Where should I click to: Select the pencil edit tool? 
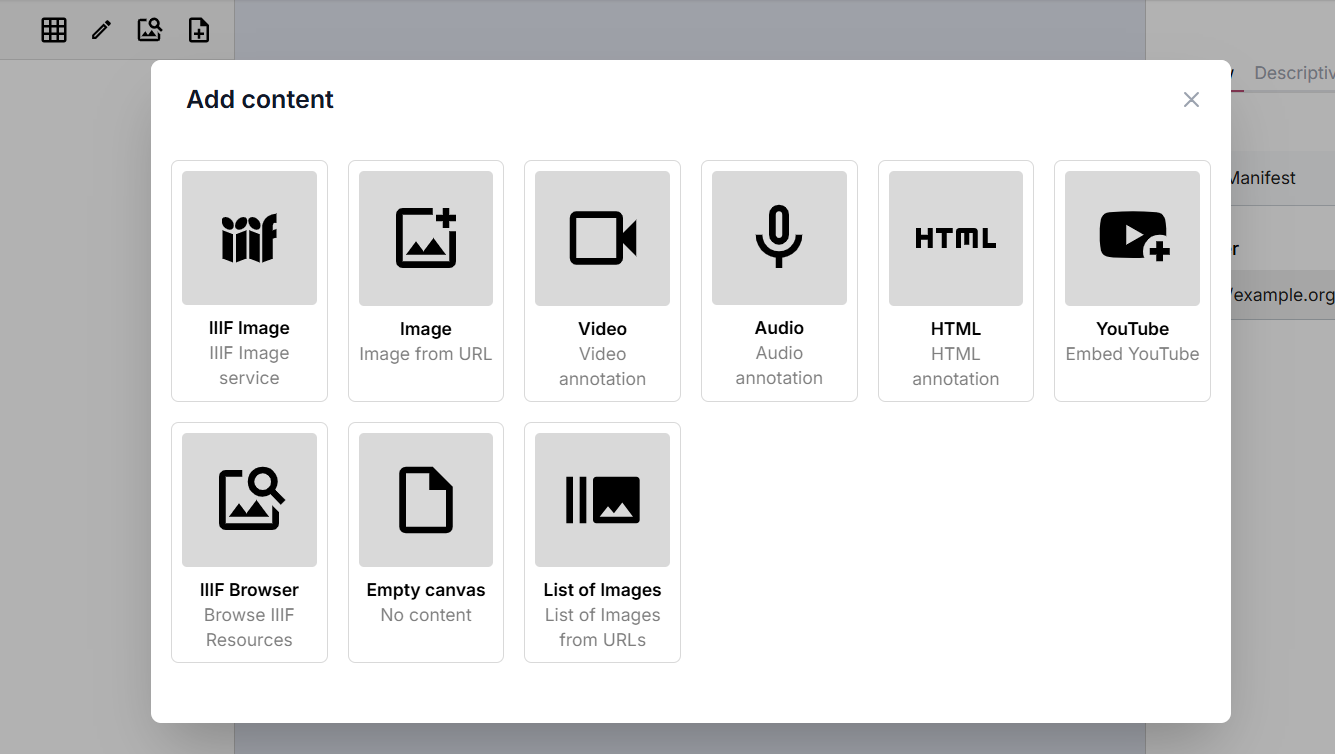(x=101, y=30)
